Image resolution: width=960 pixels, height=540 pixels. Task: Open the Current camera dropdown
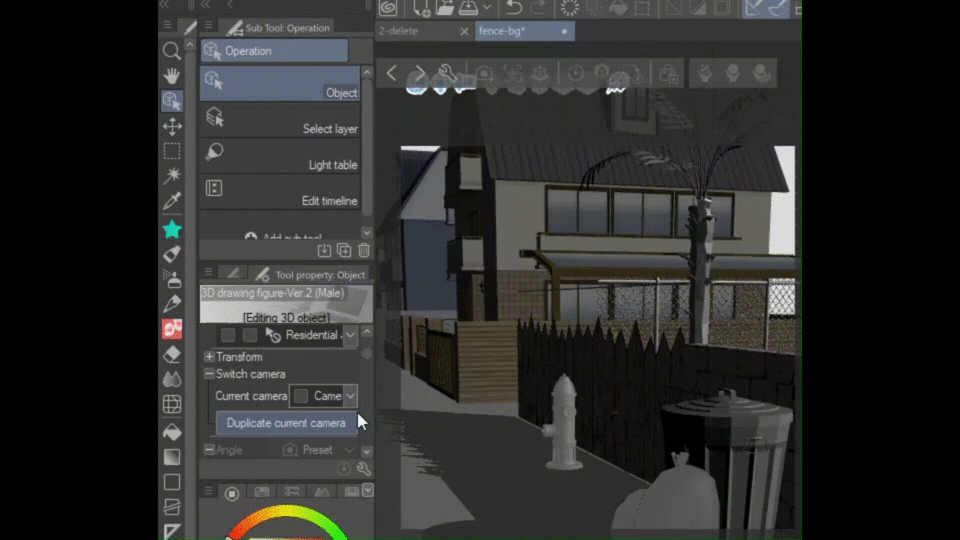(x=350, y=396)
